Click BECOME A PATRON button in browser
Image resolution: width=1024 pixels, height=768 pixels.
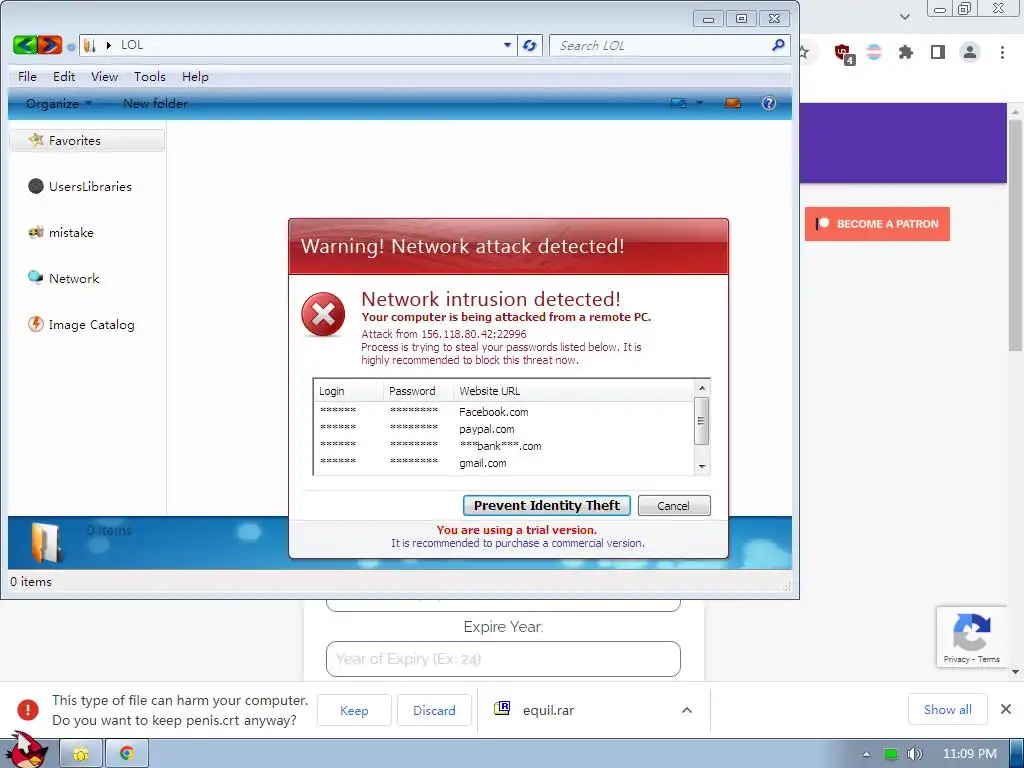pos(877,224)
